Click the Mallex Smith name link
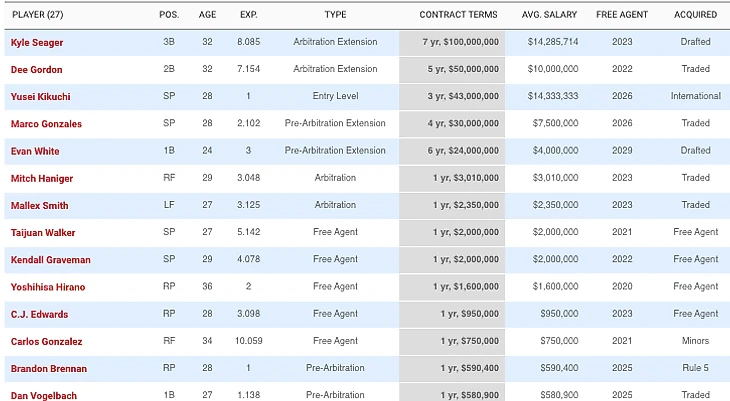Screen dimensions: 730x401 tap(39, 206)
